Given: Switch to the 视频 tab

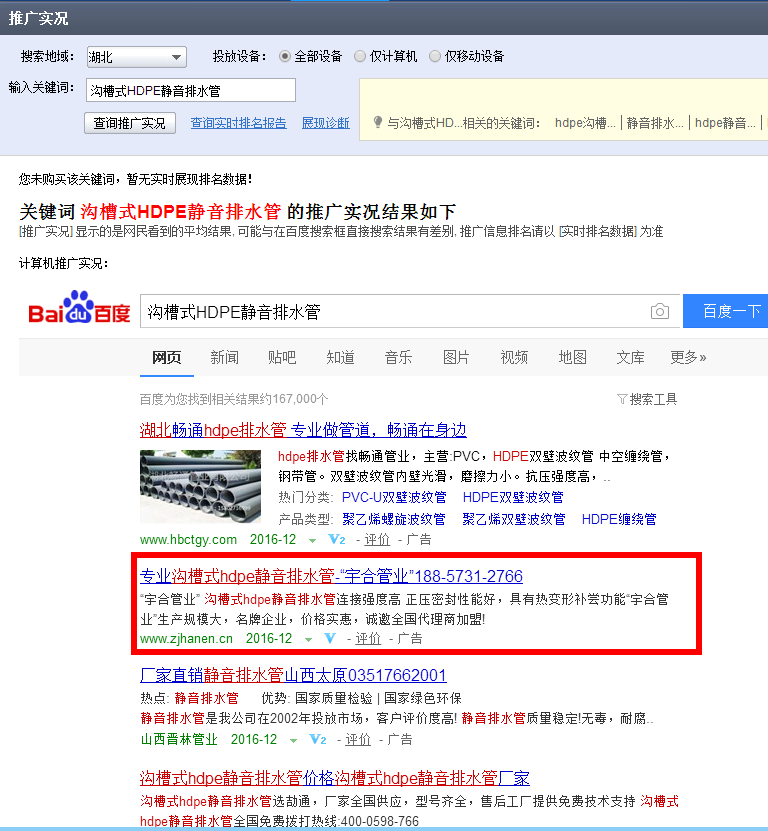Looking at the screenshot, I should [x=514, y=357].
